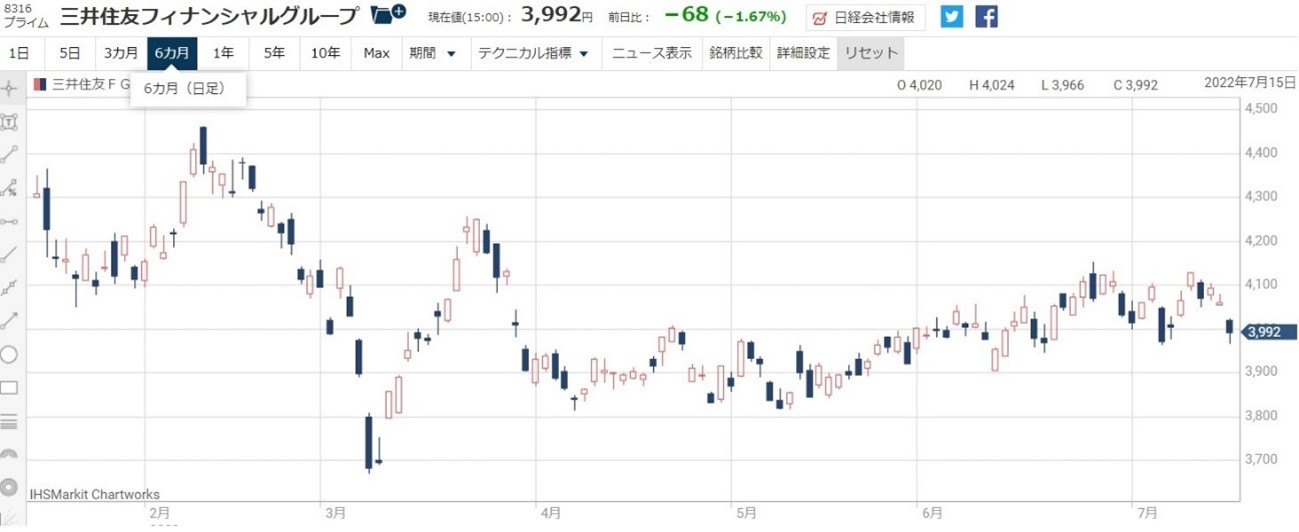The image size is (1299, 532).
Task: Select the arrow line drawing tool
Action: 10,321
